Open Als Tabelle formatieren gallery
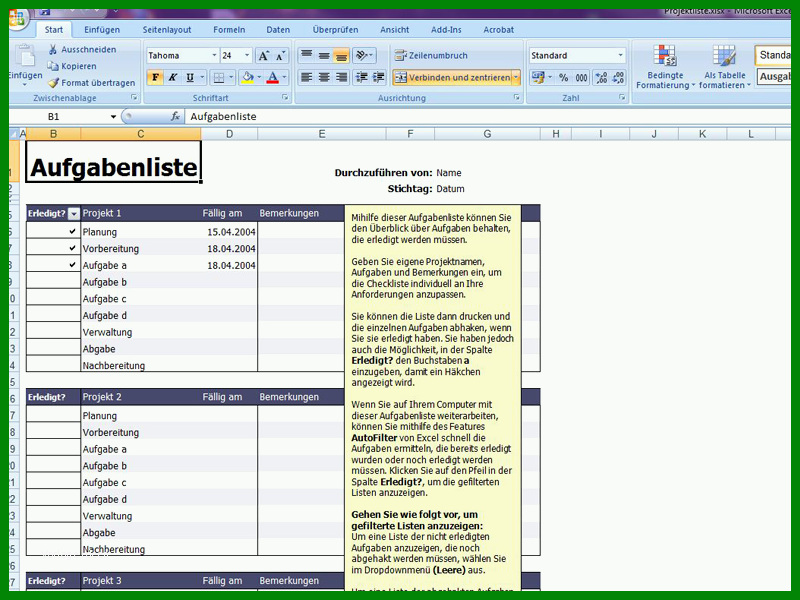 click(724, 67)
